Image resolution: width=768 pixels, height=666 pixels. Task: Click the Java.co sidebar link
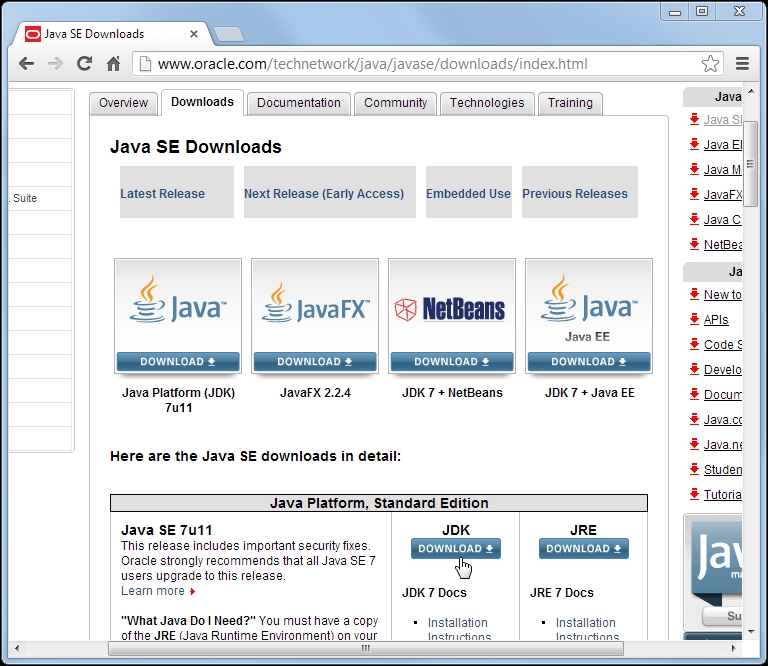(722, 419)
